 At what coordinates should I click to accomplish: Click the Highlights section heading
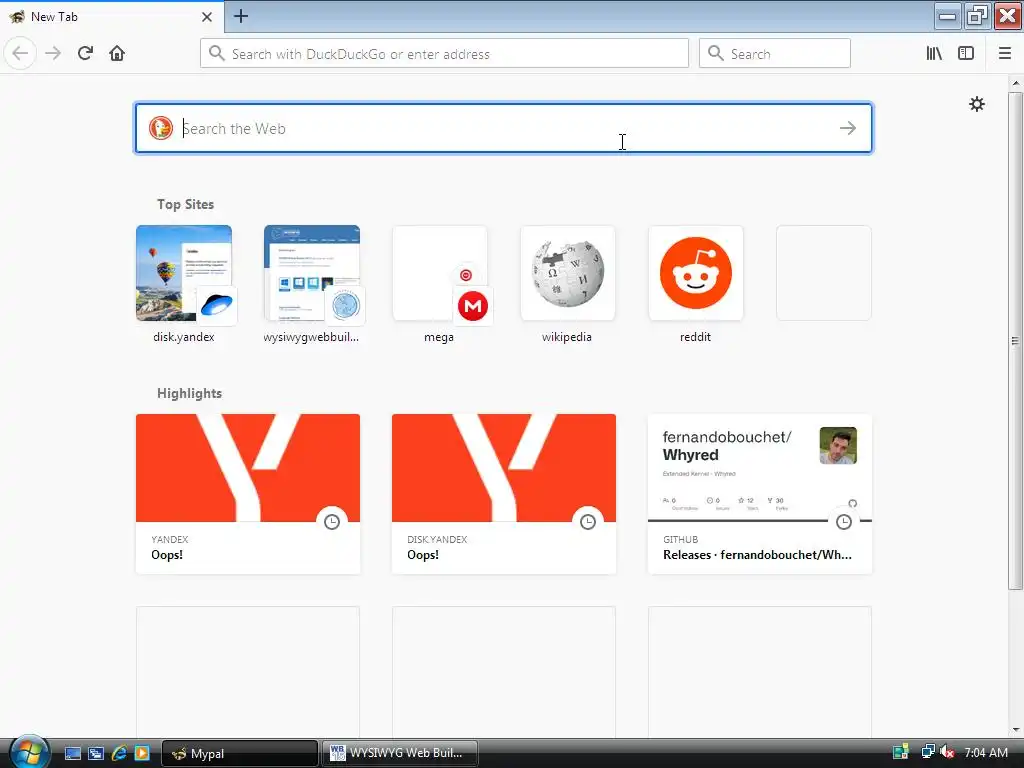(189, 393)
